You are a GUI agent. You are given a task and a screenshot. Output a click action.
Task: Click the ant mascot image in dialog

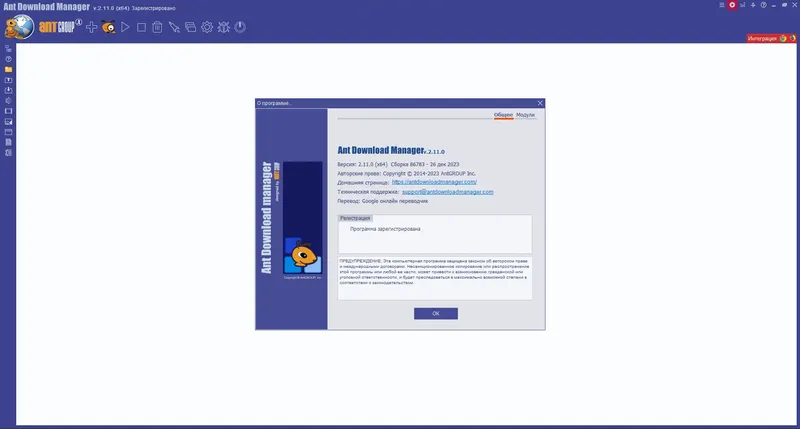click(303, 256)
